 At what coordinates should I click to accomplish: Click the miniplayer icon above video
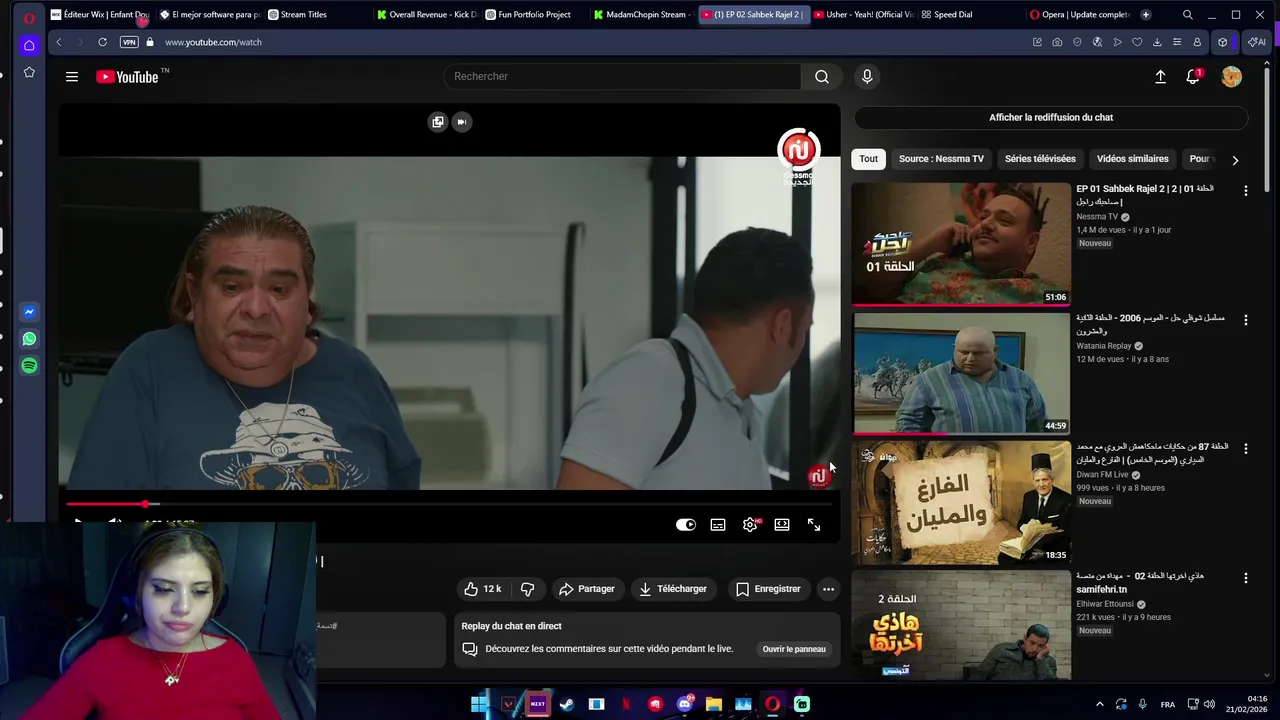point(437,122)
